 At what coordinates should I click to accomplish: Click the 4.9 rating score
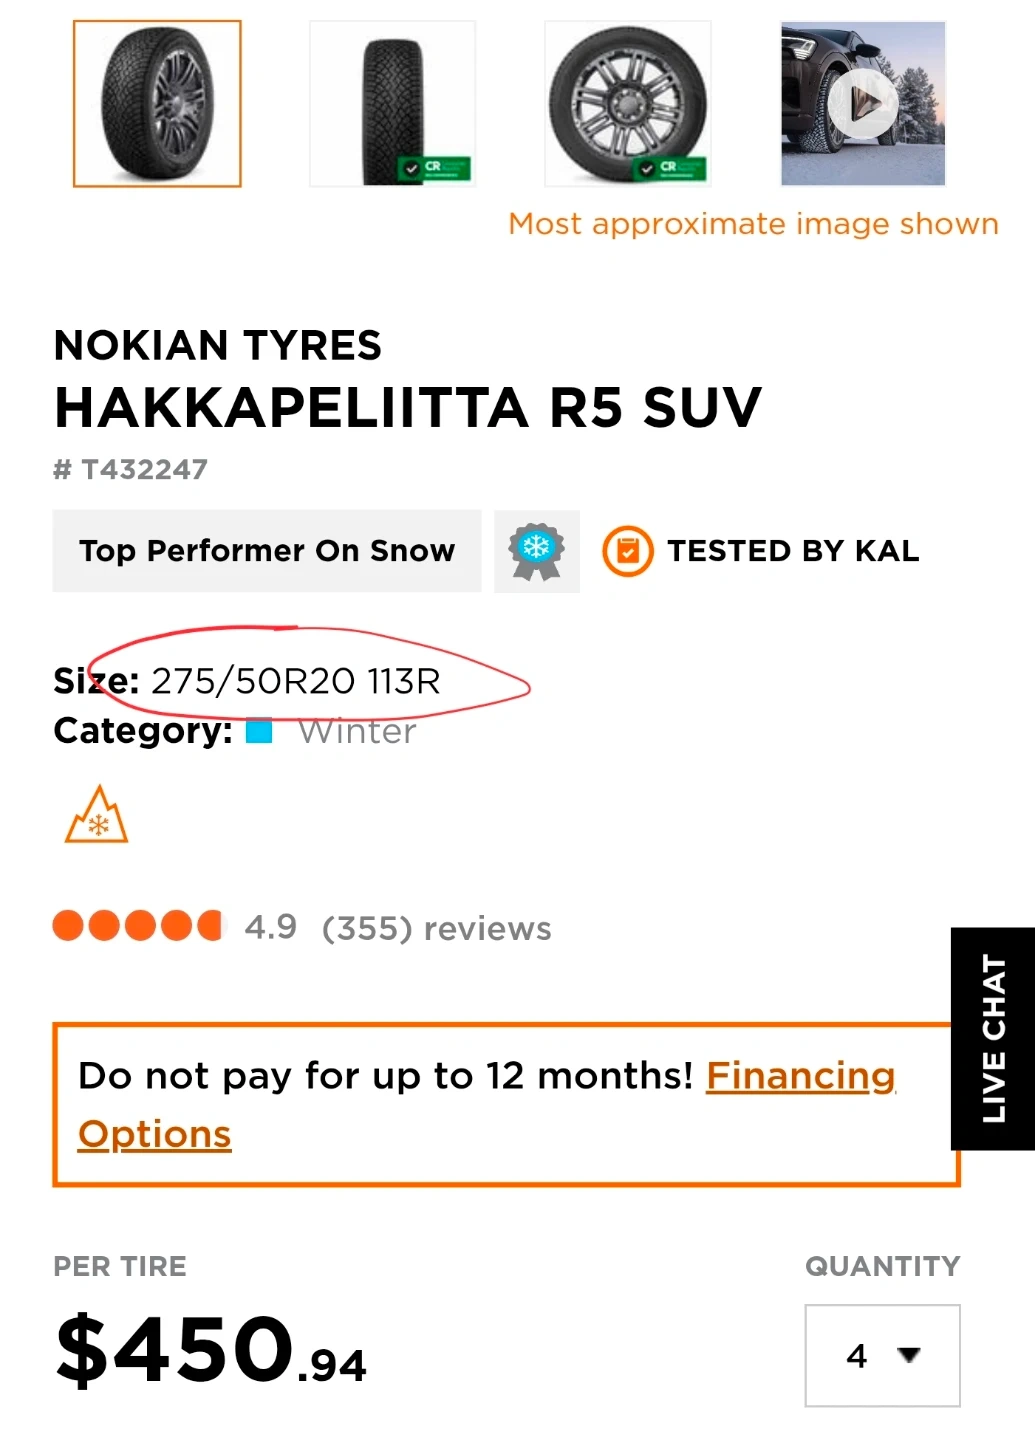point(271,927)
